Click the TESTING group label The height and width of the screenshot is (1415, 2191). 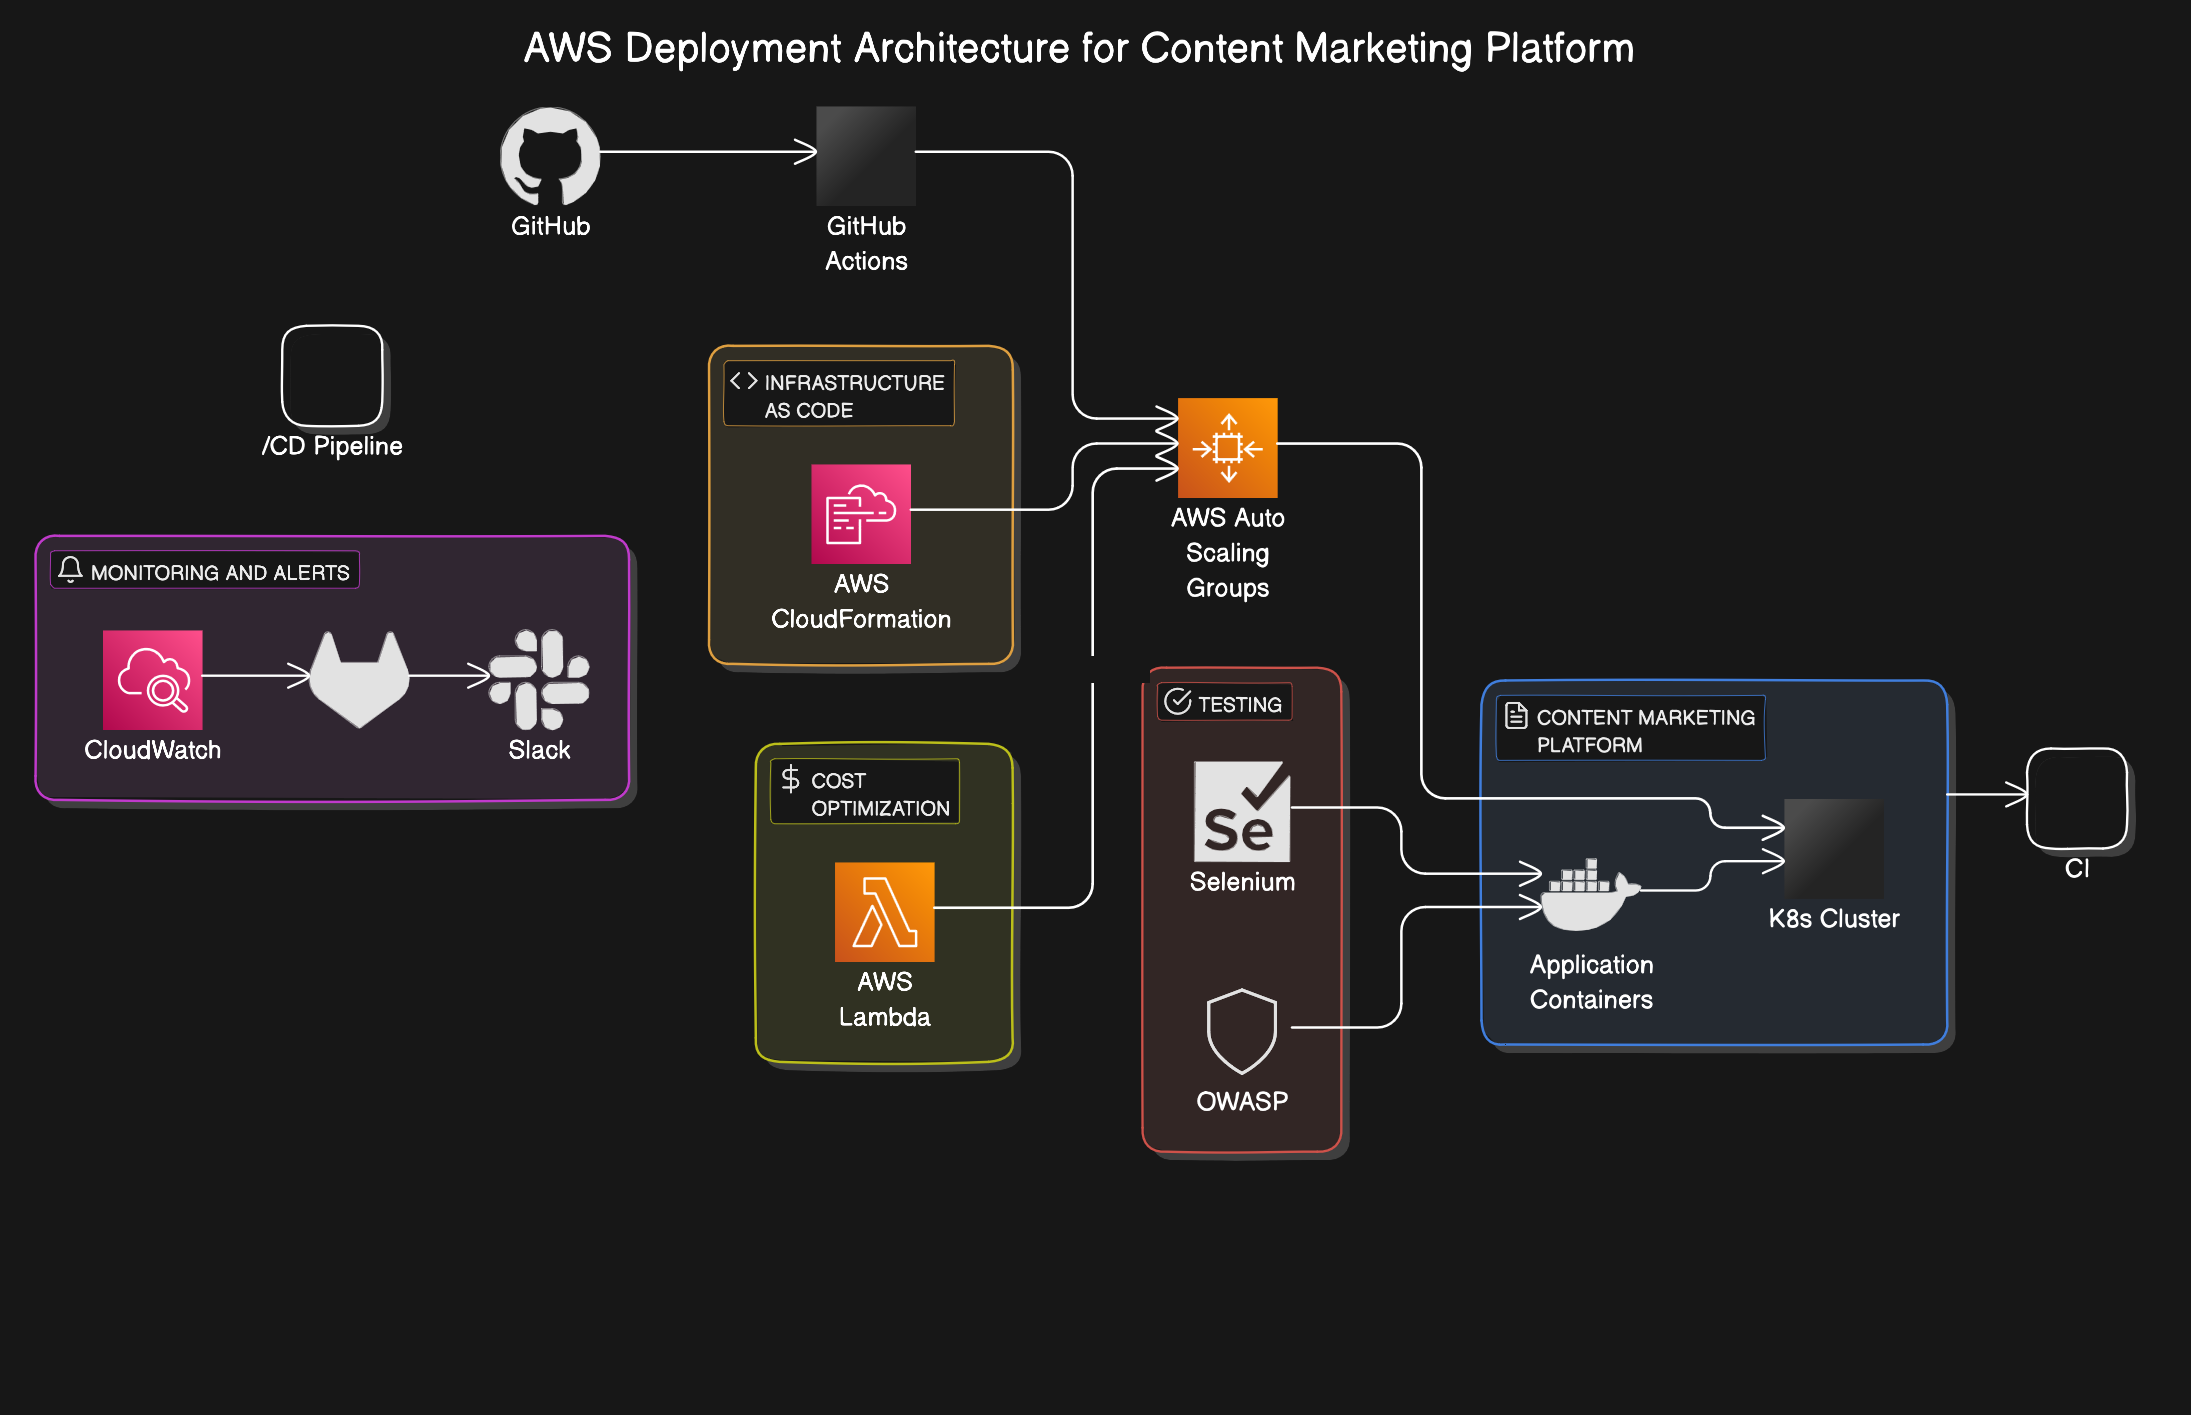click(1225, 703)
